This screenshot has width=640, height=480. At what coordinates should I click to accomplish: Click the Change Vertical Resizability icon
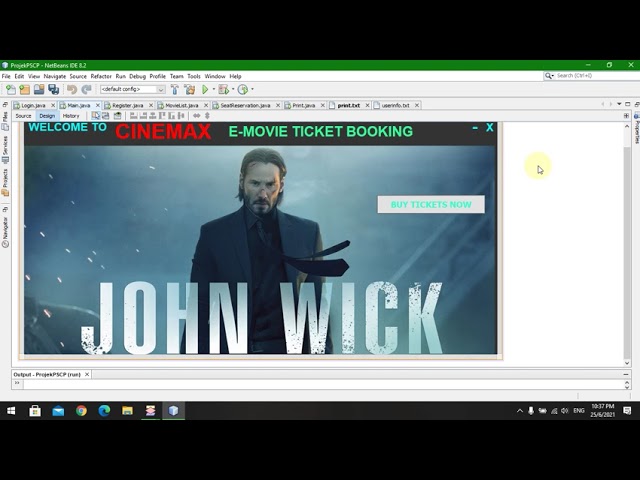pyautogui.click(x=207, y=116)
